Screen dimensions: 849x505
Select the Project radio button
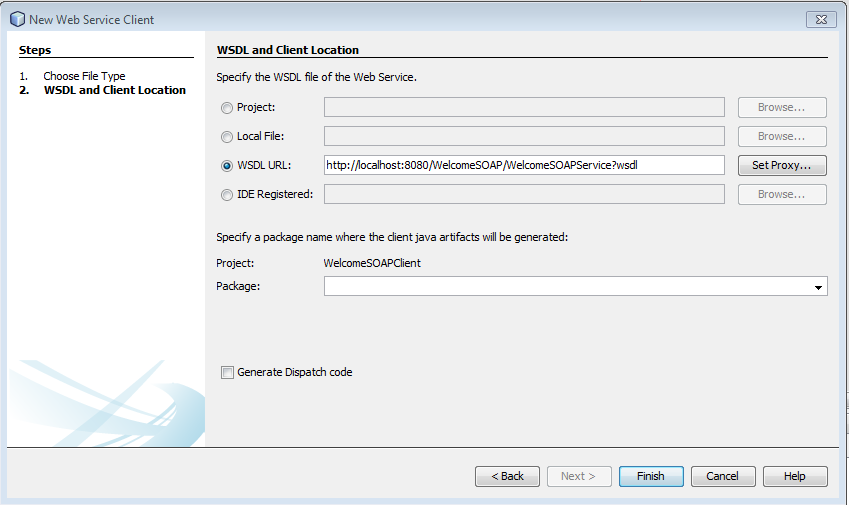(227, 108)
